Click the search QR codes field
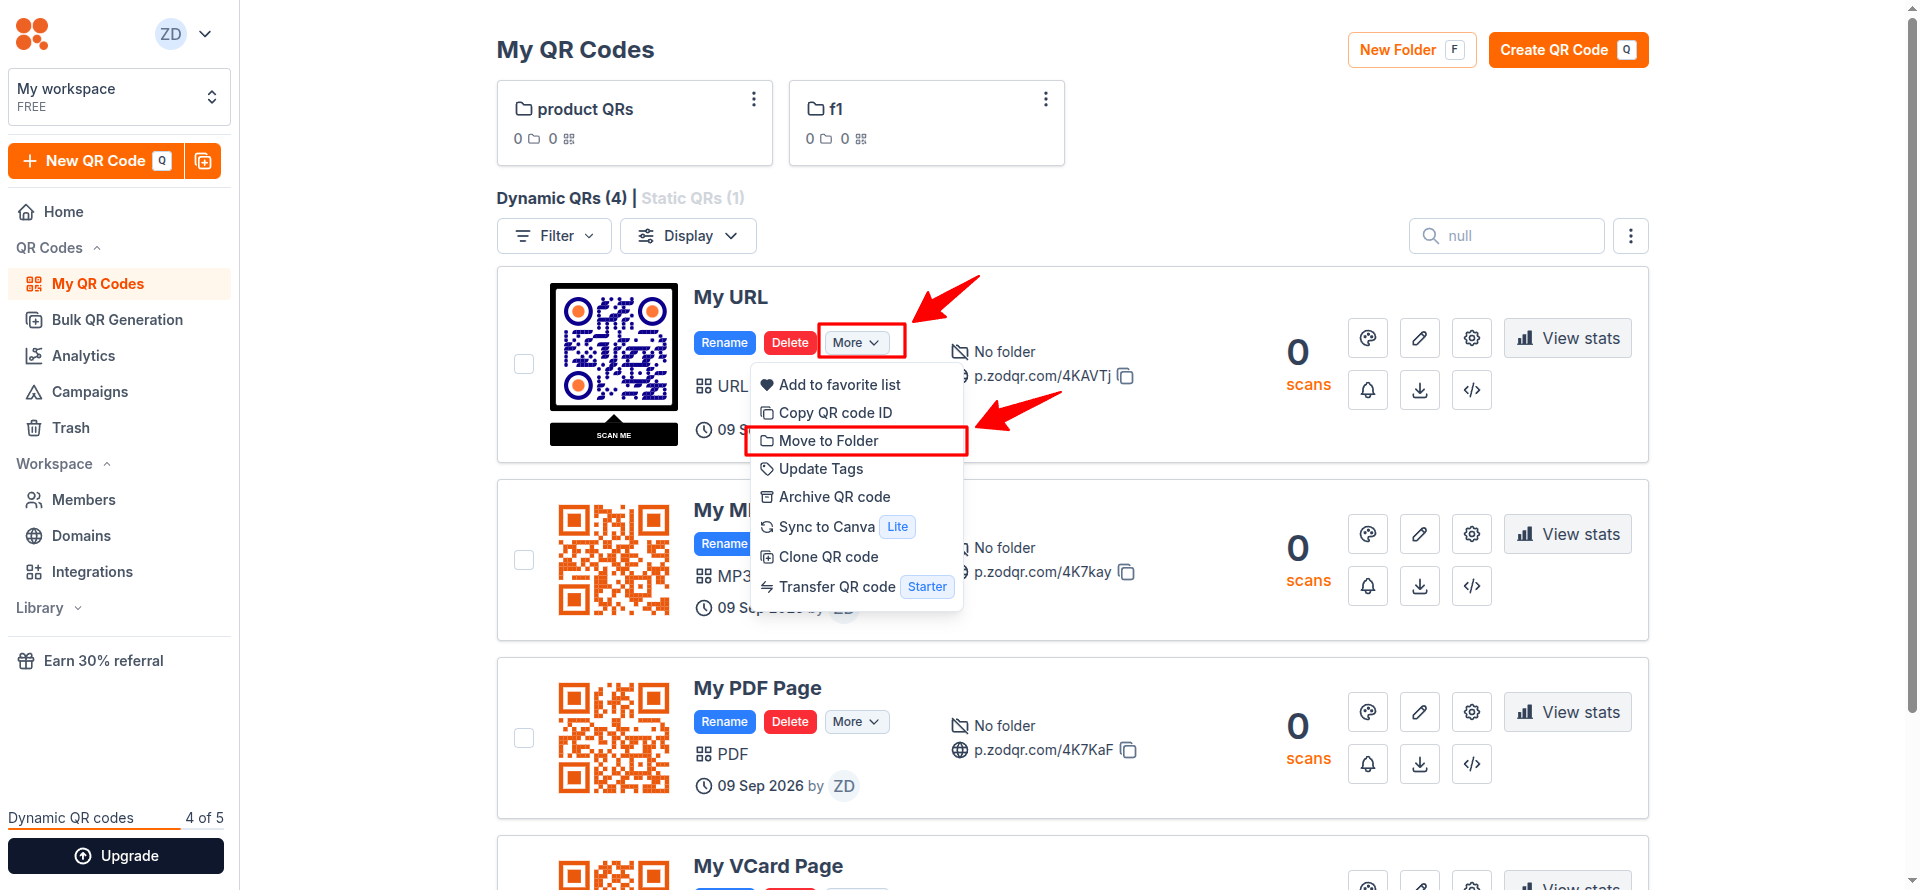Screen dimensions: 1920x890 [1507, 236]
